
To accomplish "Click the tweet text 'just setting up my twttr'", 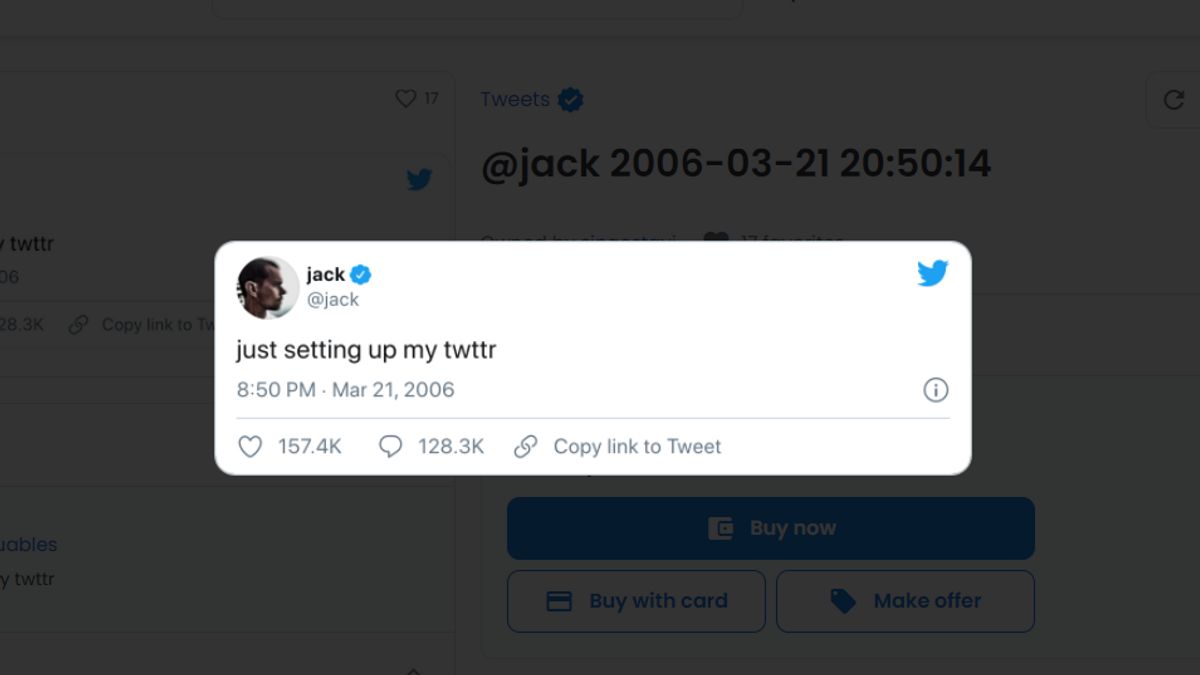I will click(x=366, y=350).
